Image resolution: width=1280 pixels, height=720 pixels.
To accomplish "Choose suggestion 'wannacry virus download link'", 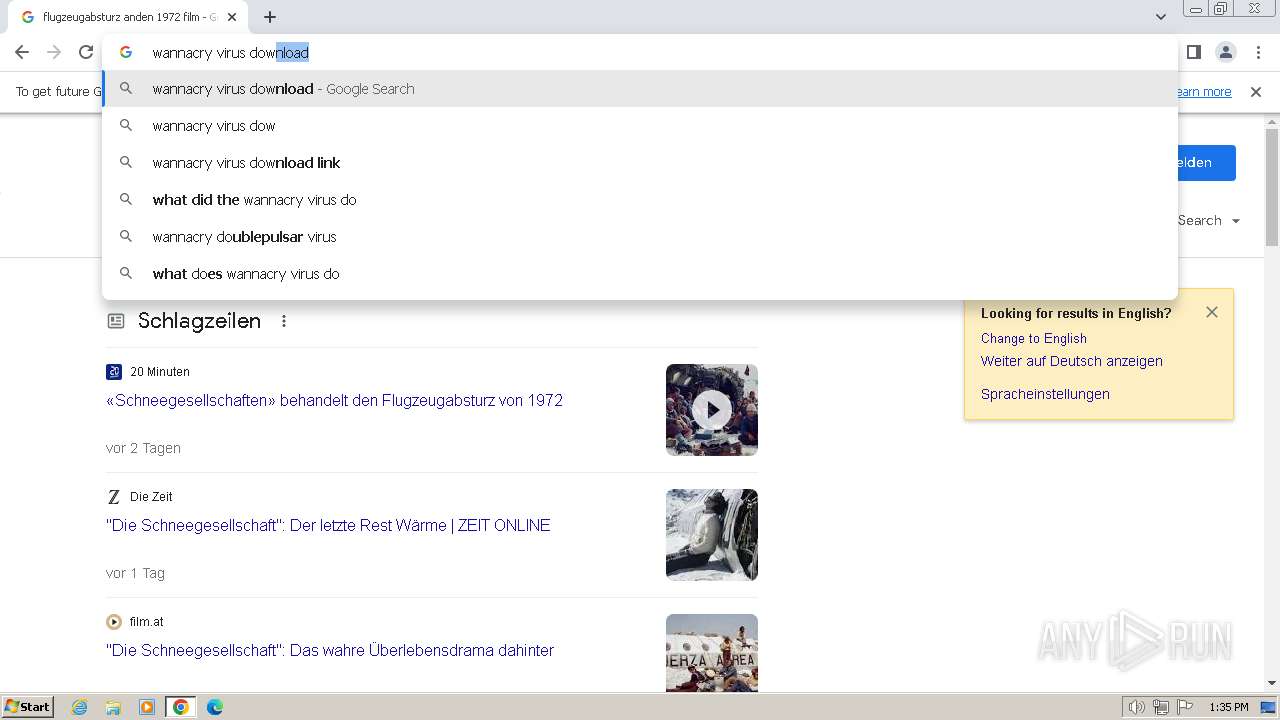I will click(x=640, y=163).
